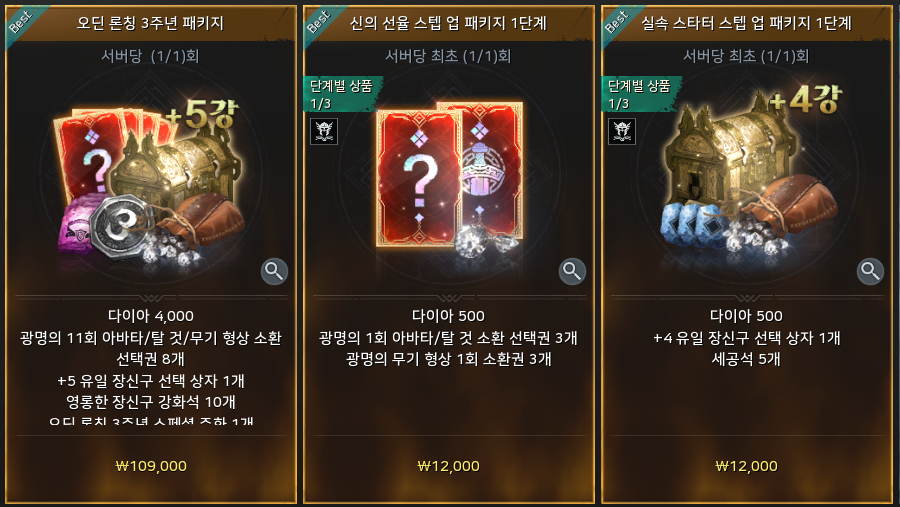Open magnifier on 오딘 론칭 3주년 패키지
This screenshot has height=507, width=900.
274,272
